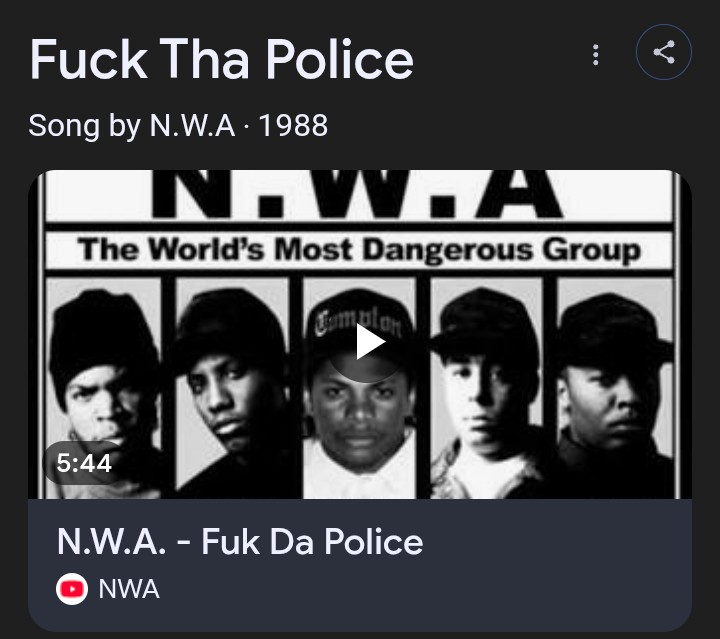The height and width of the screenshot is (639, 720).
Task: Select the NWA channel name beside YouTube logo
Action: tap(129, 589)
